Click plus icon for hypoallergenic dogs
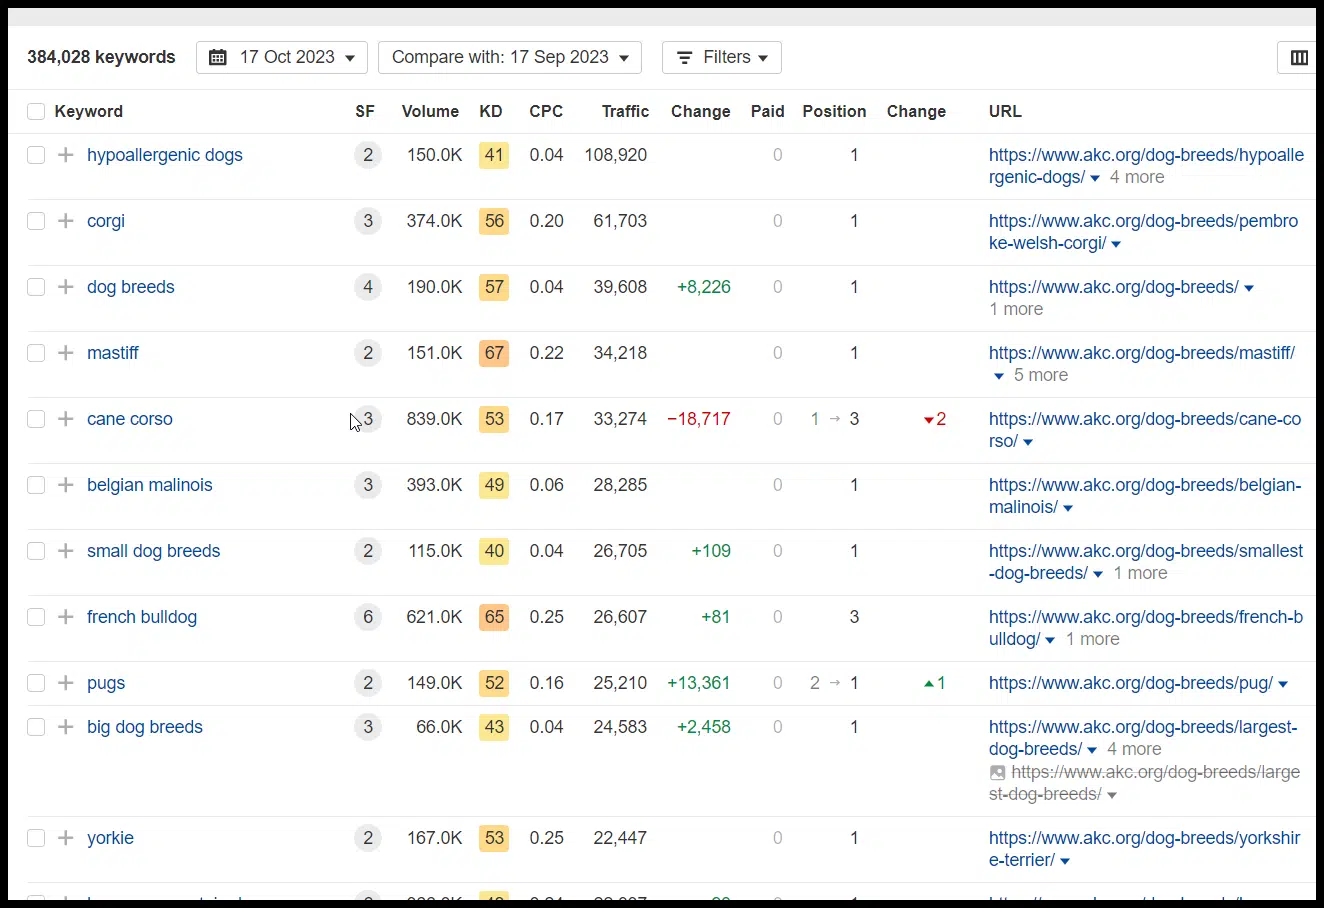 click(66, 155)
